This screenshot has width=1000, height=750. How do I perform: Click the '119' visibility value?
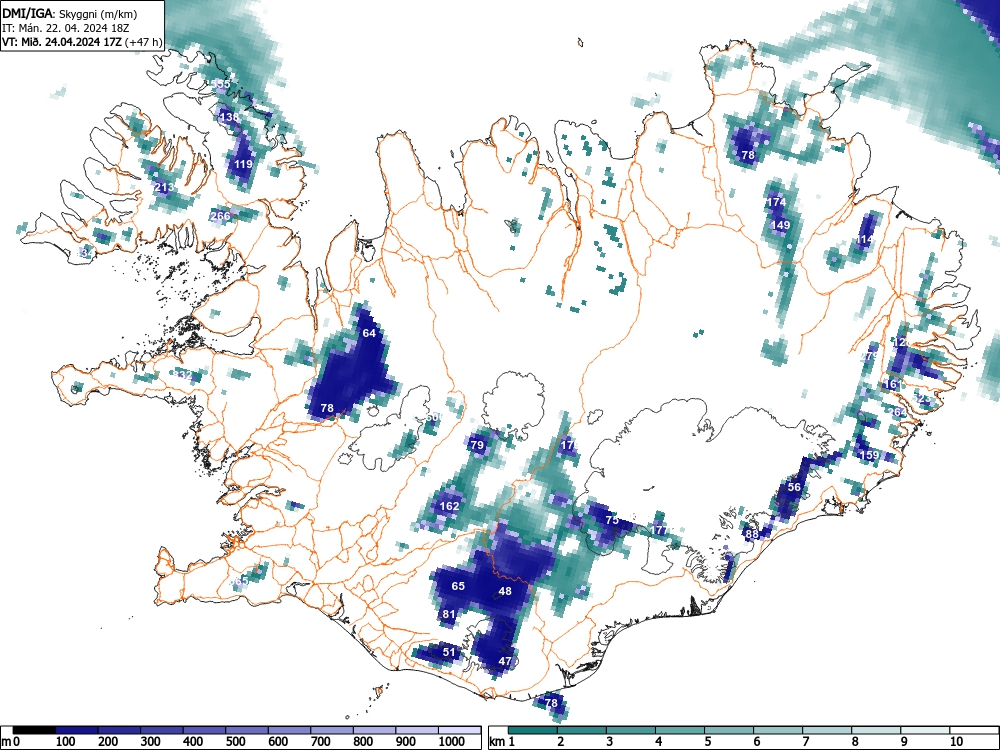(x=243, y=164)
